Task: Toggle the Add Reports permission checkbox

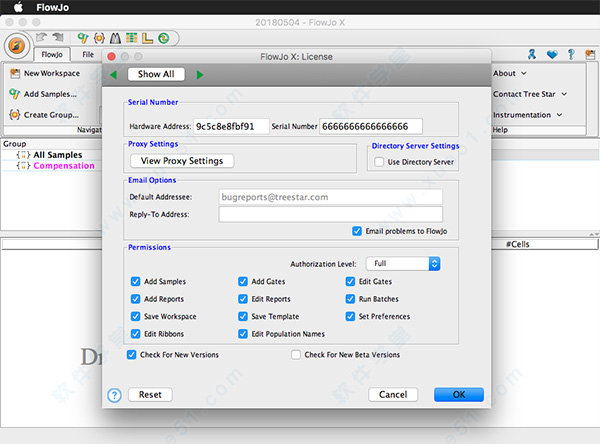Action: coord(135,299)
